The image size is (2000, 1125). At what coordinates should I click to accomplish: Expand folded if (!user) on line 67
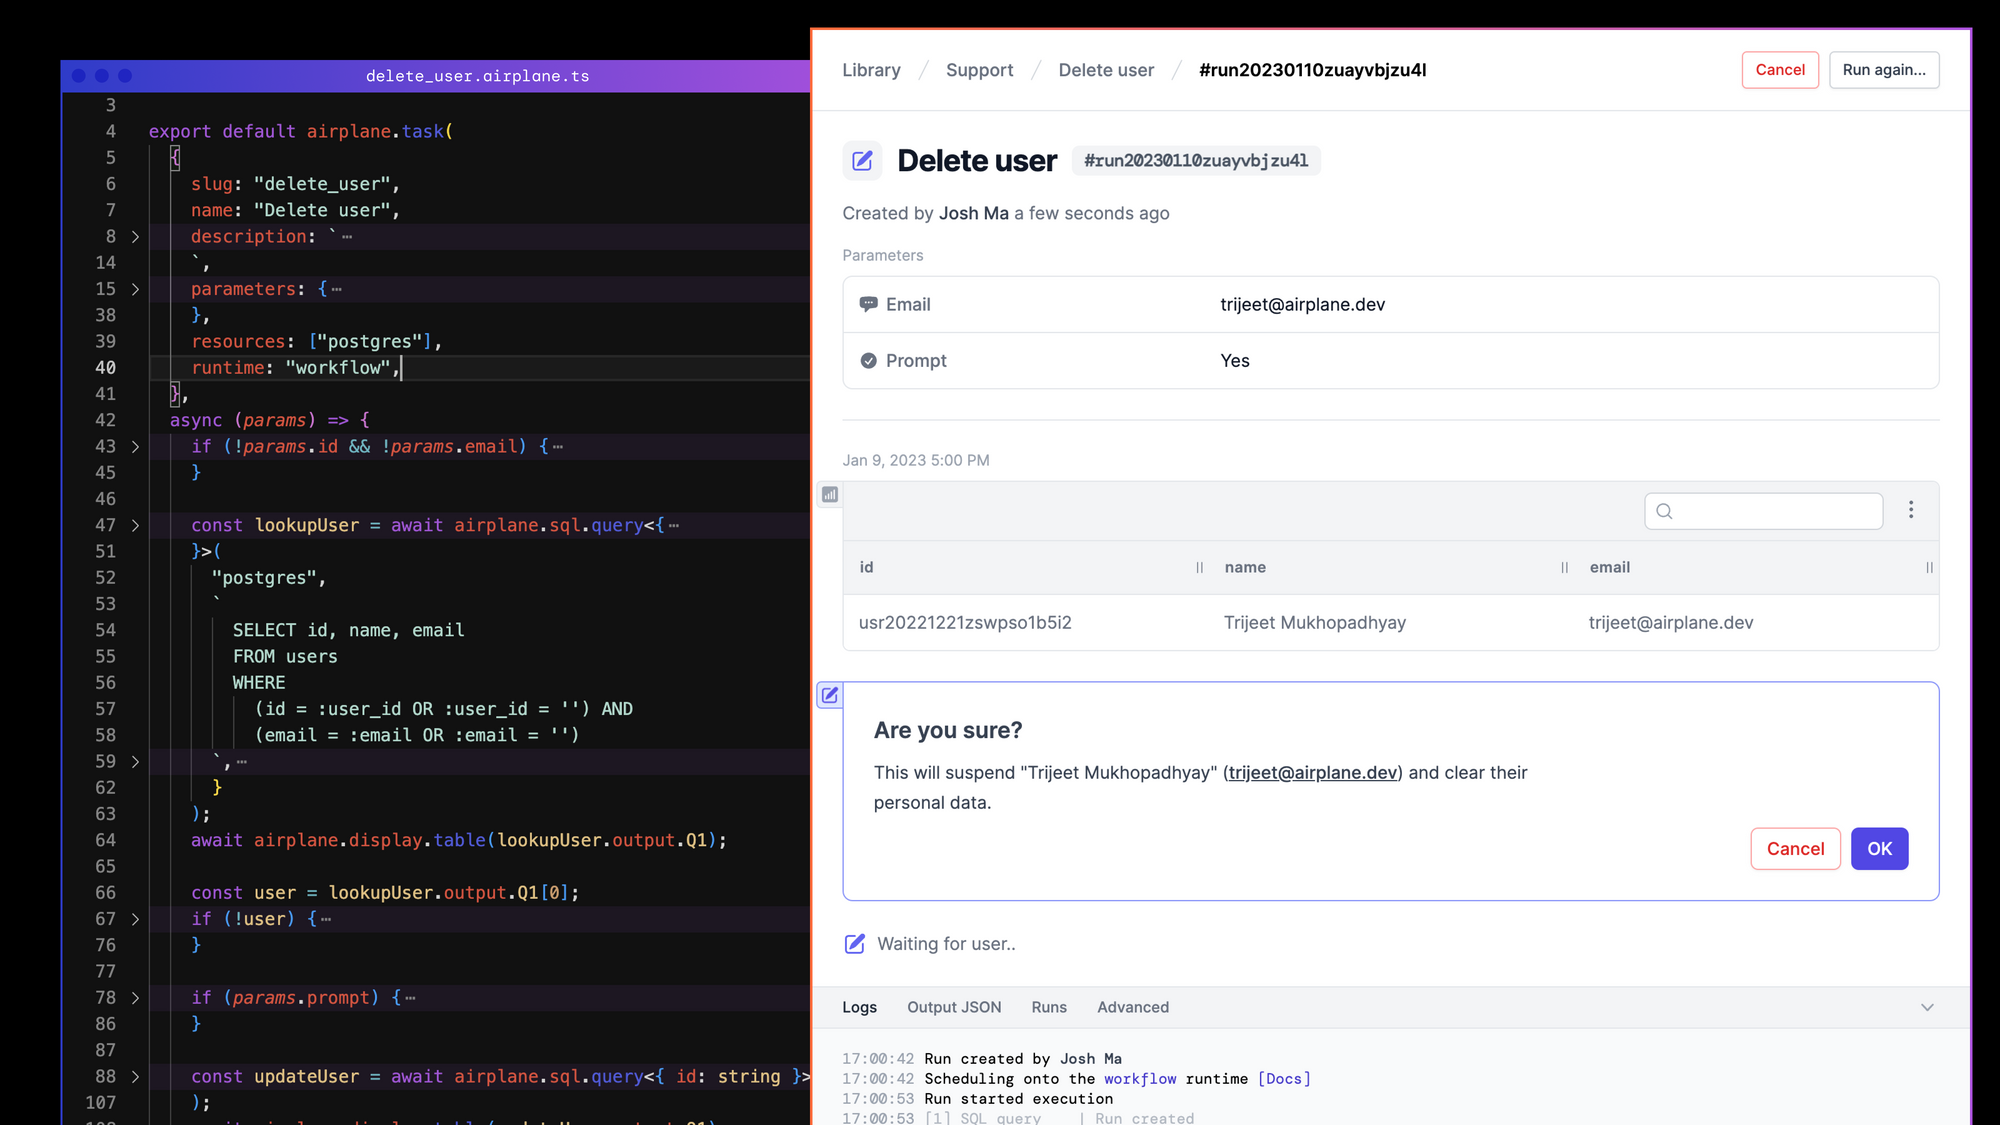135,919
